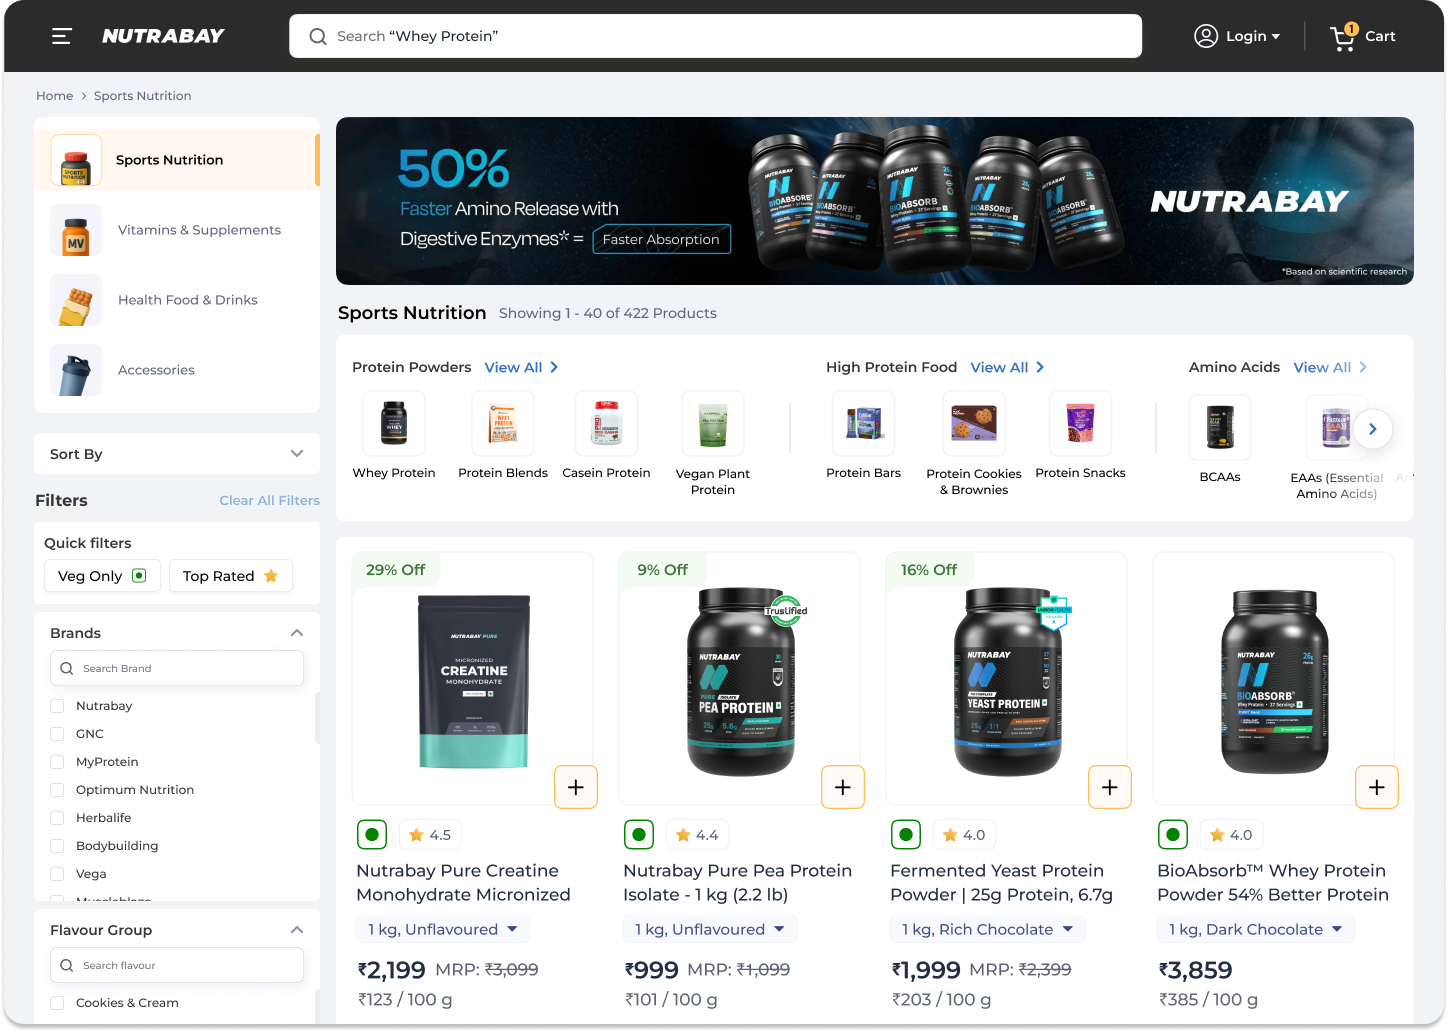The height and width of the screenshot is (1032, 1448).
Task: Add Nutrabay Pure Creatine with plus icon
Action: (x=576, y=787)
